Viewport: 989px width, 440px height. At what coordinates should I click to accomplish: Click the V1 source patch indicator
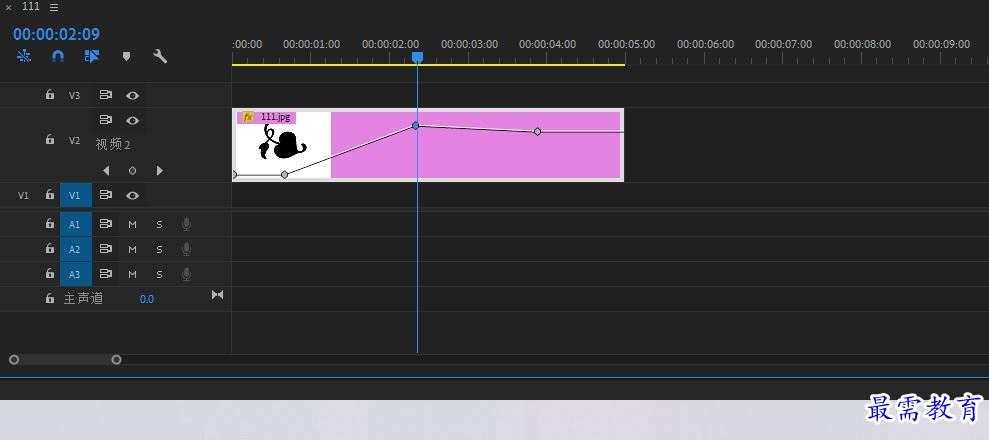[x=23, y=195]
